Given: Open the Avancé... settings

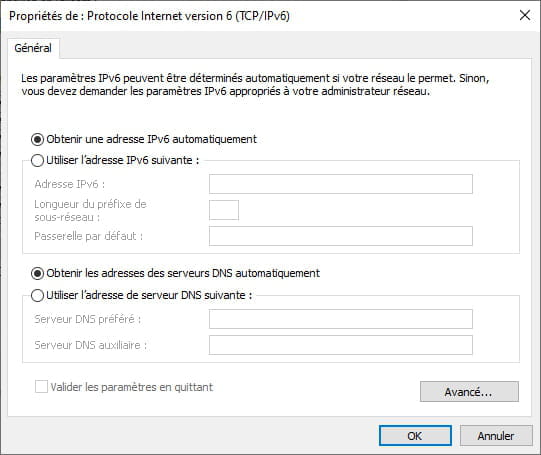Looking at the screenshot, I should pos(469,392).
